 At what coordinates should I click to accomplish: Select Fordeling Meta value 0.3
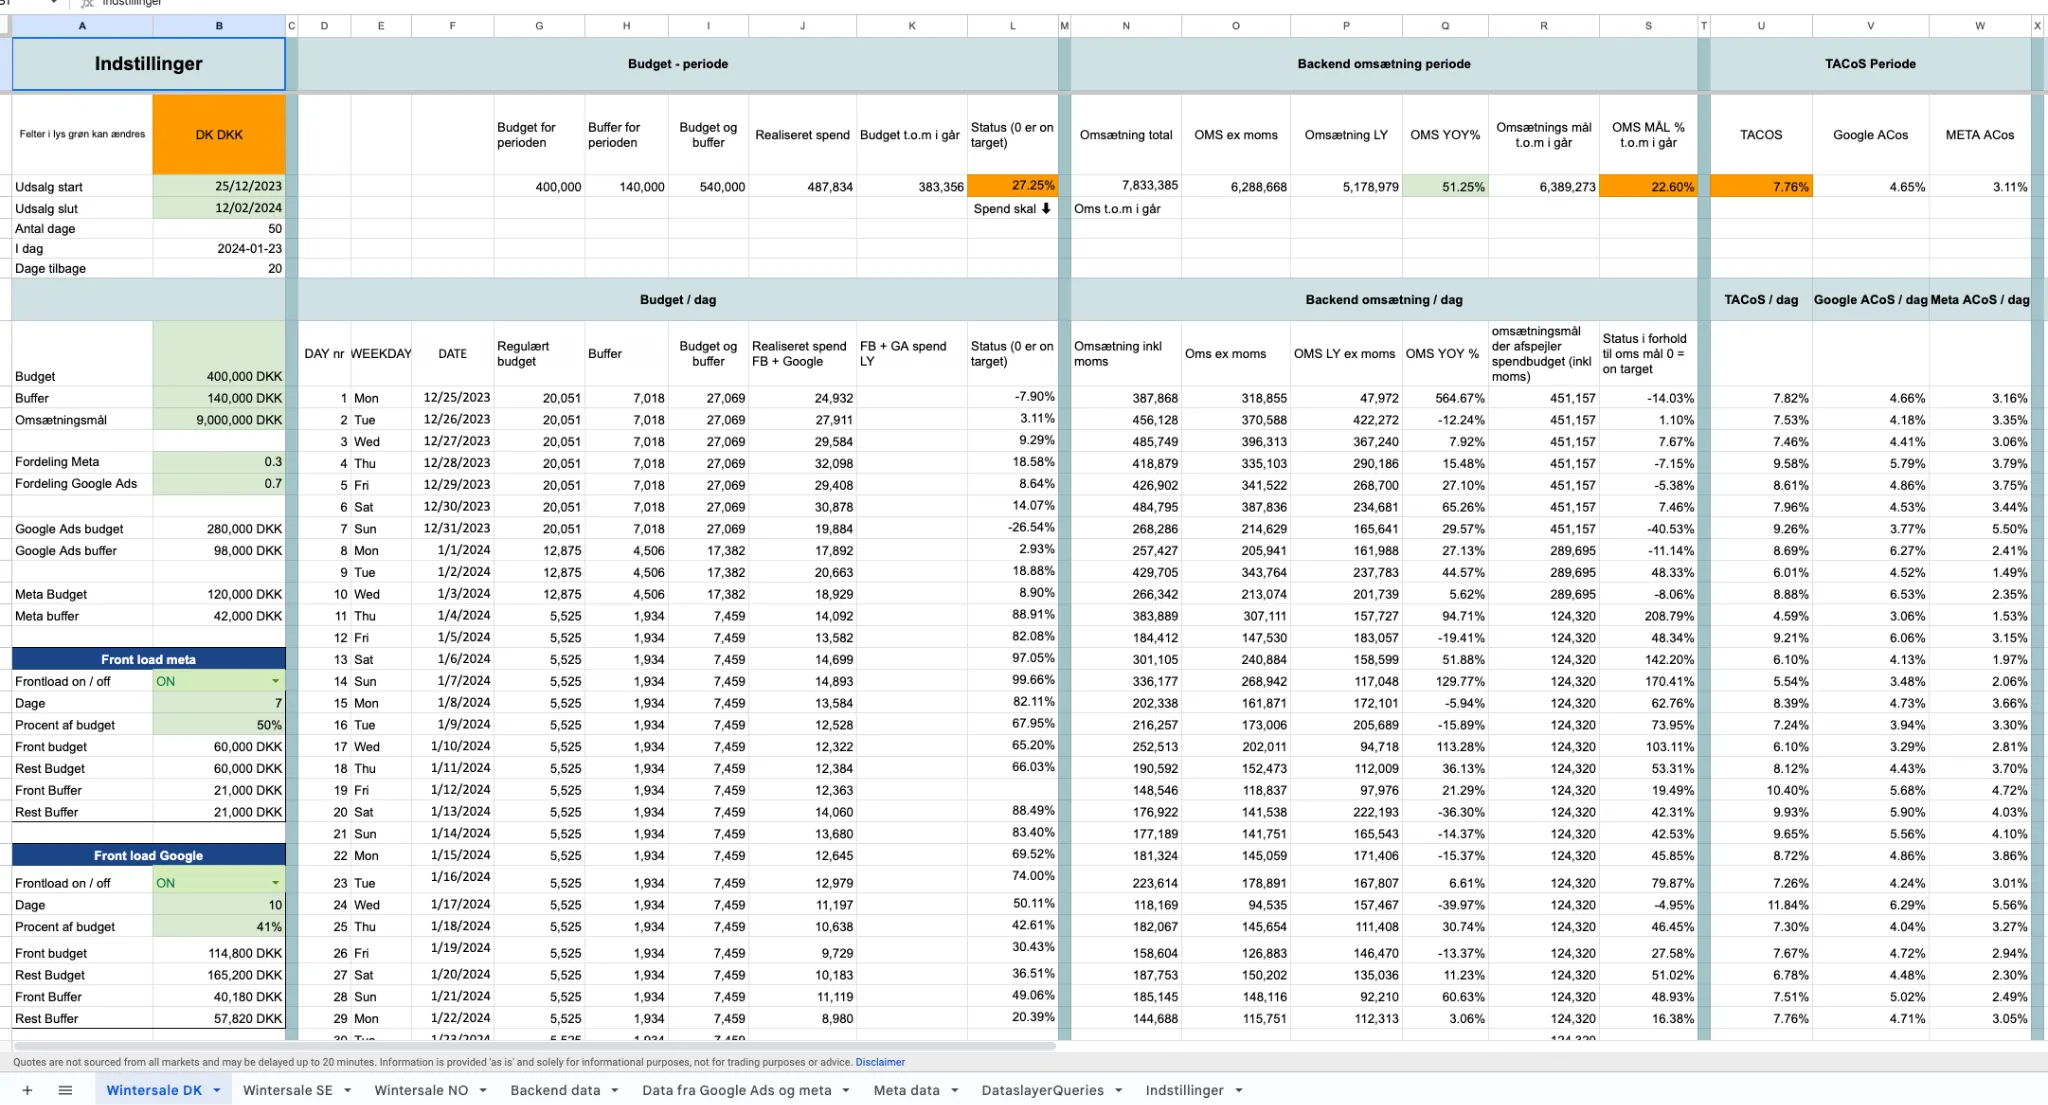tap(219, 462)
